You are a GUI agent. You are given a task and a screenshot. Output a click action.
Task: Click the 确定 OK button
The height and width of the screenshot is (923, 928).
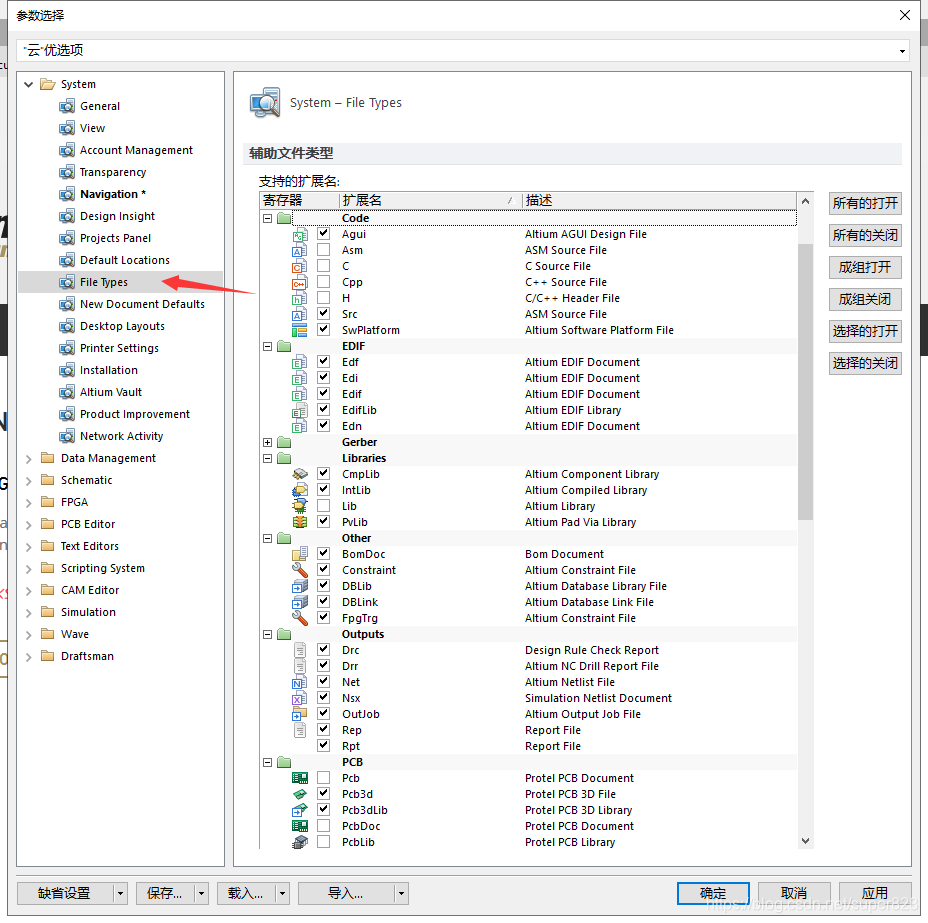[713, 893]
